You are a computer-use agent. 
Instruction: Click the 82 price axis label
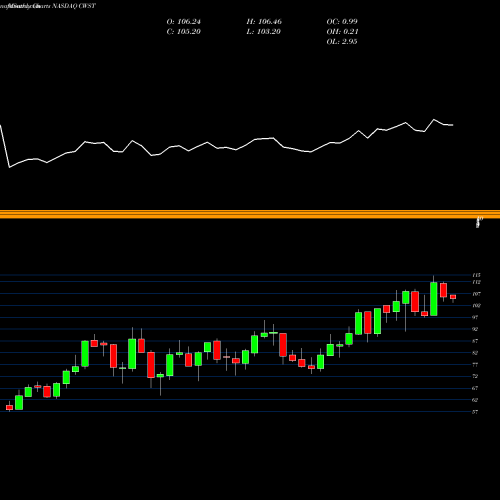tap(475, 353)
